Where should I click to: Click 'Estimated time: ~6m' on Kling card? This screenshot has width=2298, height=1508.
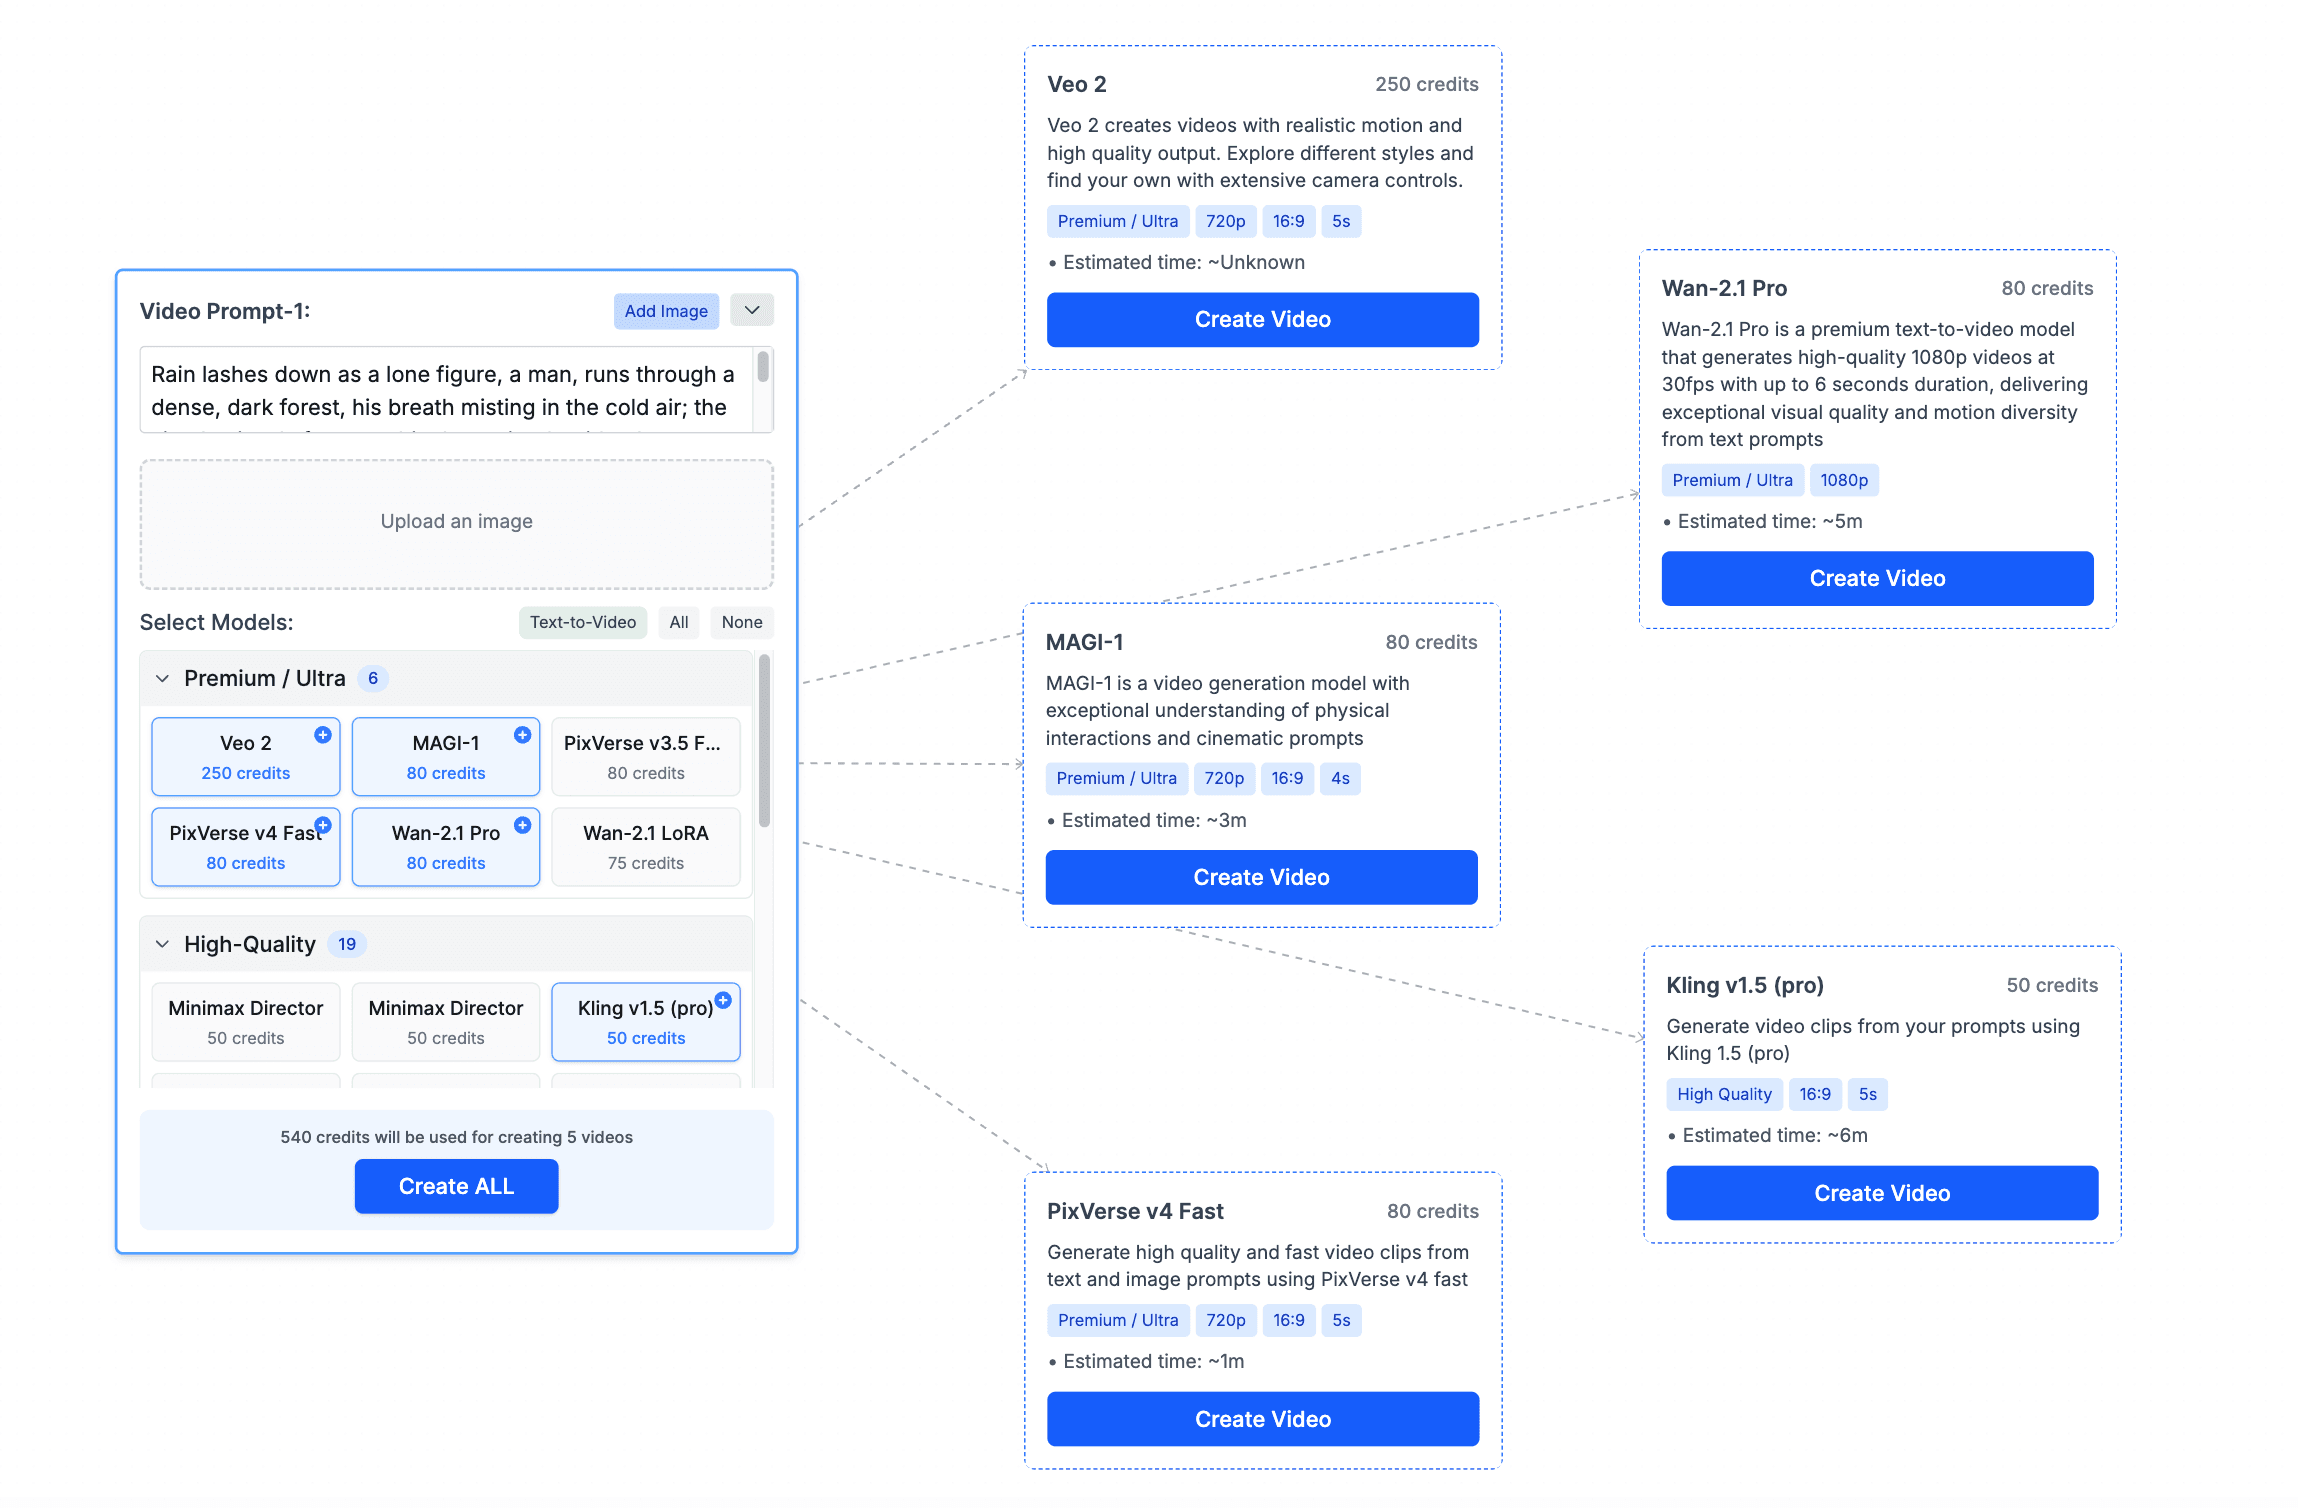(x=1775, y=1135)
